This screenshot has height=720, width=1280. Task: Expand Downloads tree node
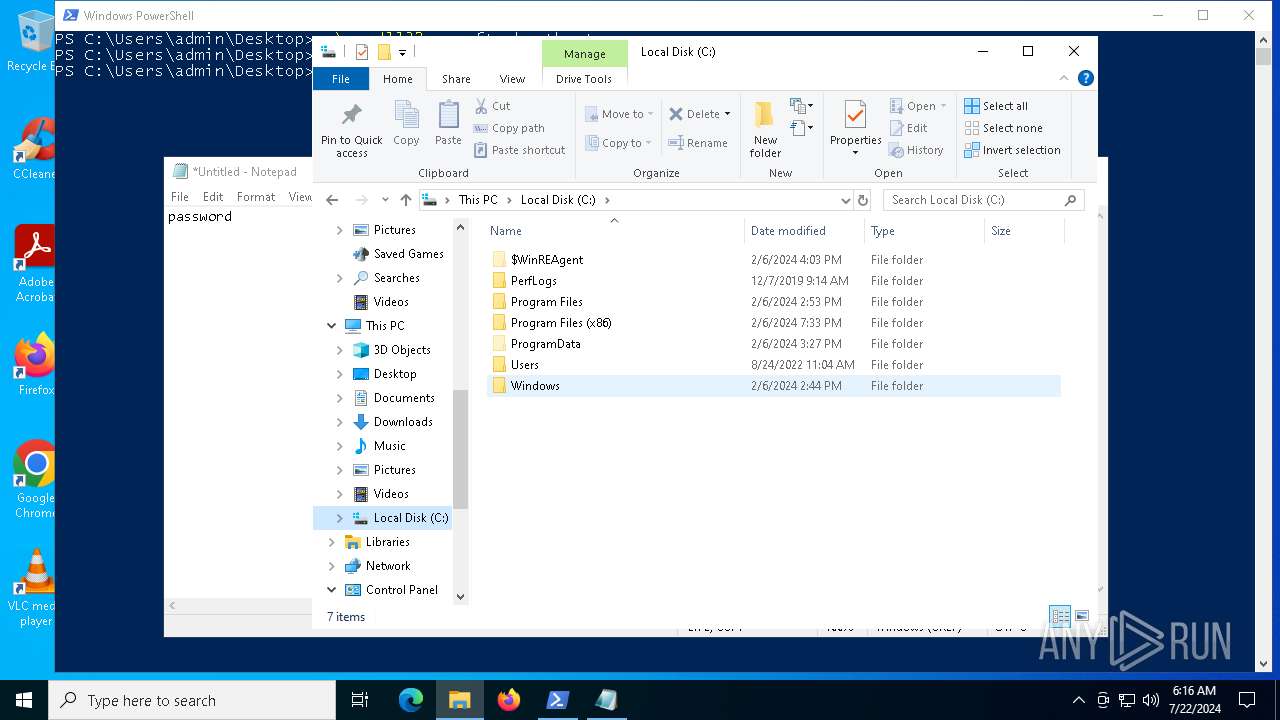[x=339, y=422]
